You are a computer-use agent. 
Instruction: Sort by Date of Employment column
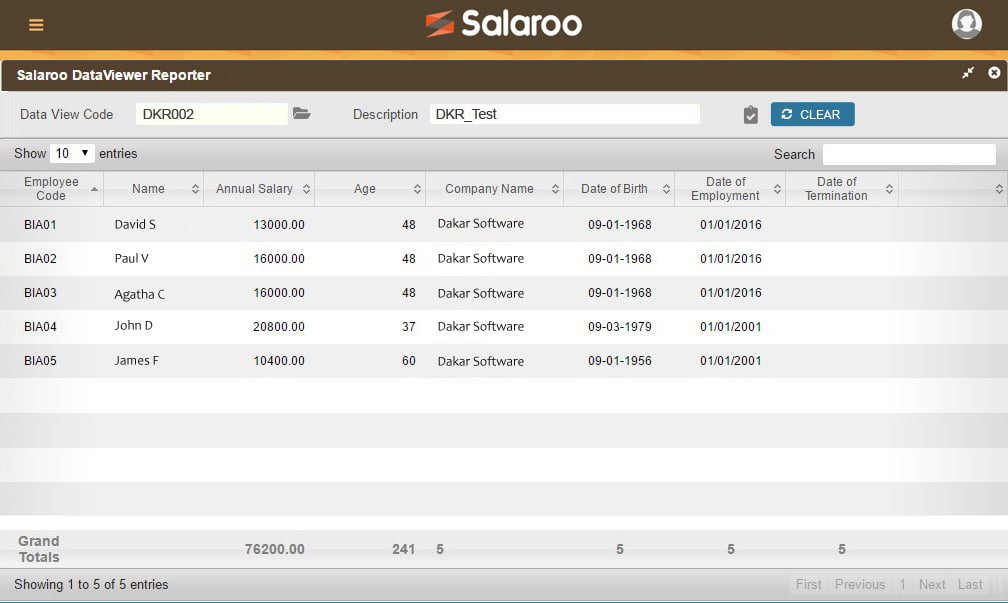[730, 188]
